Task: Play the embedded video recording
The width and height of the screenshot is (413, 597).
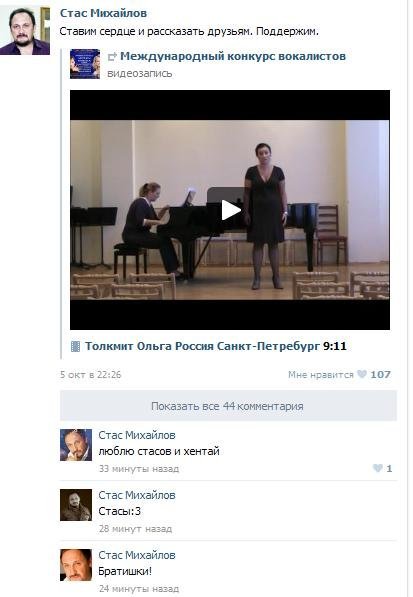Action: (x=230, y=209)
